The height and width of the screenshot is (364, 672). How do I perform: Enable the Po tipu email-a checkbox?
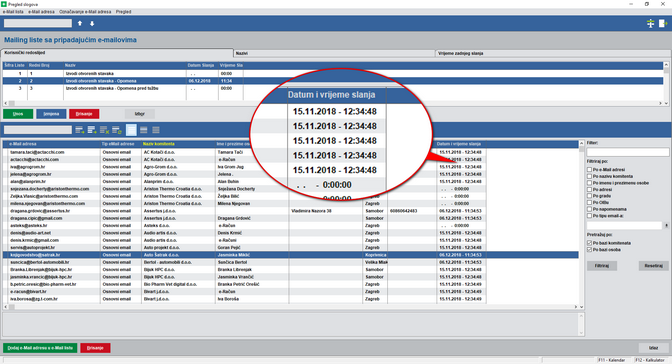[x=589, y=216]
